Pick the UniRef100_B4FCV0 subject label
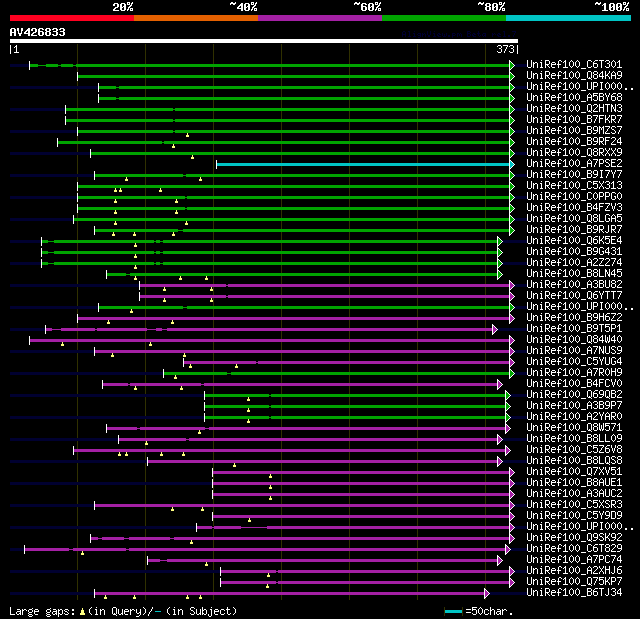The height and width of the screenshot is (619, 640). [574, 384]
